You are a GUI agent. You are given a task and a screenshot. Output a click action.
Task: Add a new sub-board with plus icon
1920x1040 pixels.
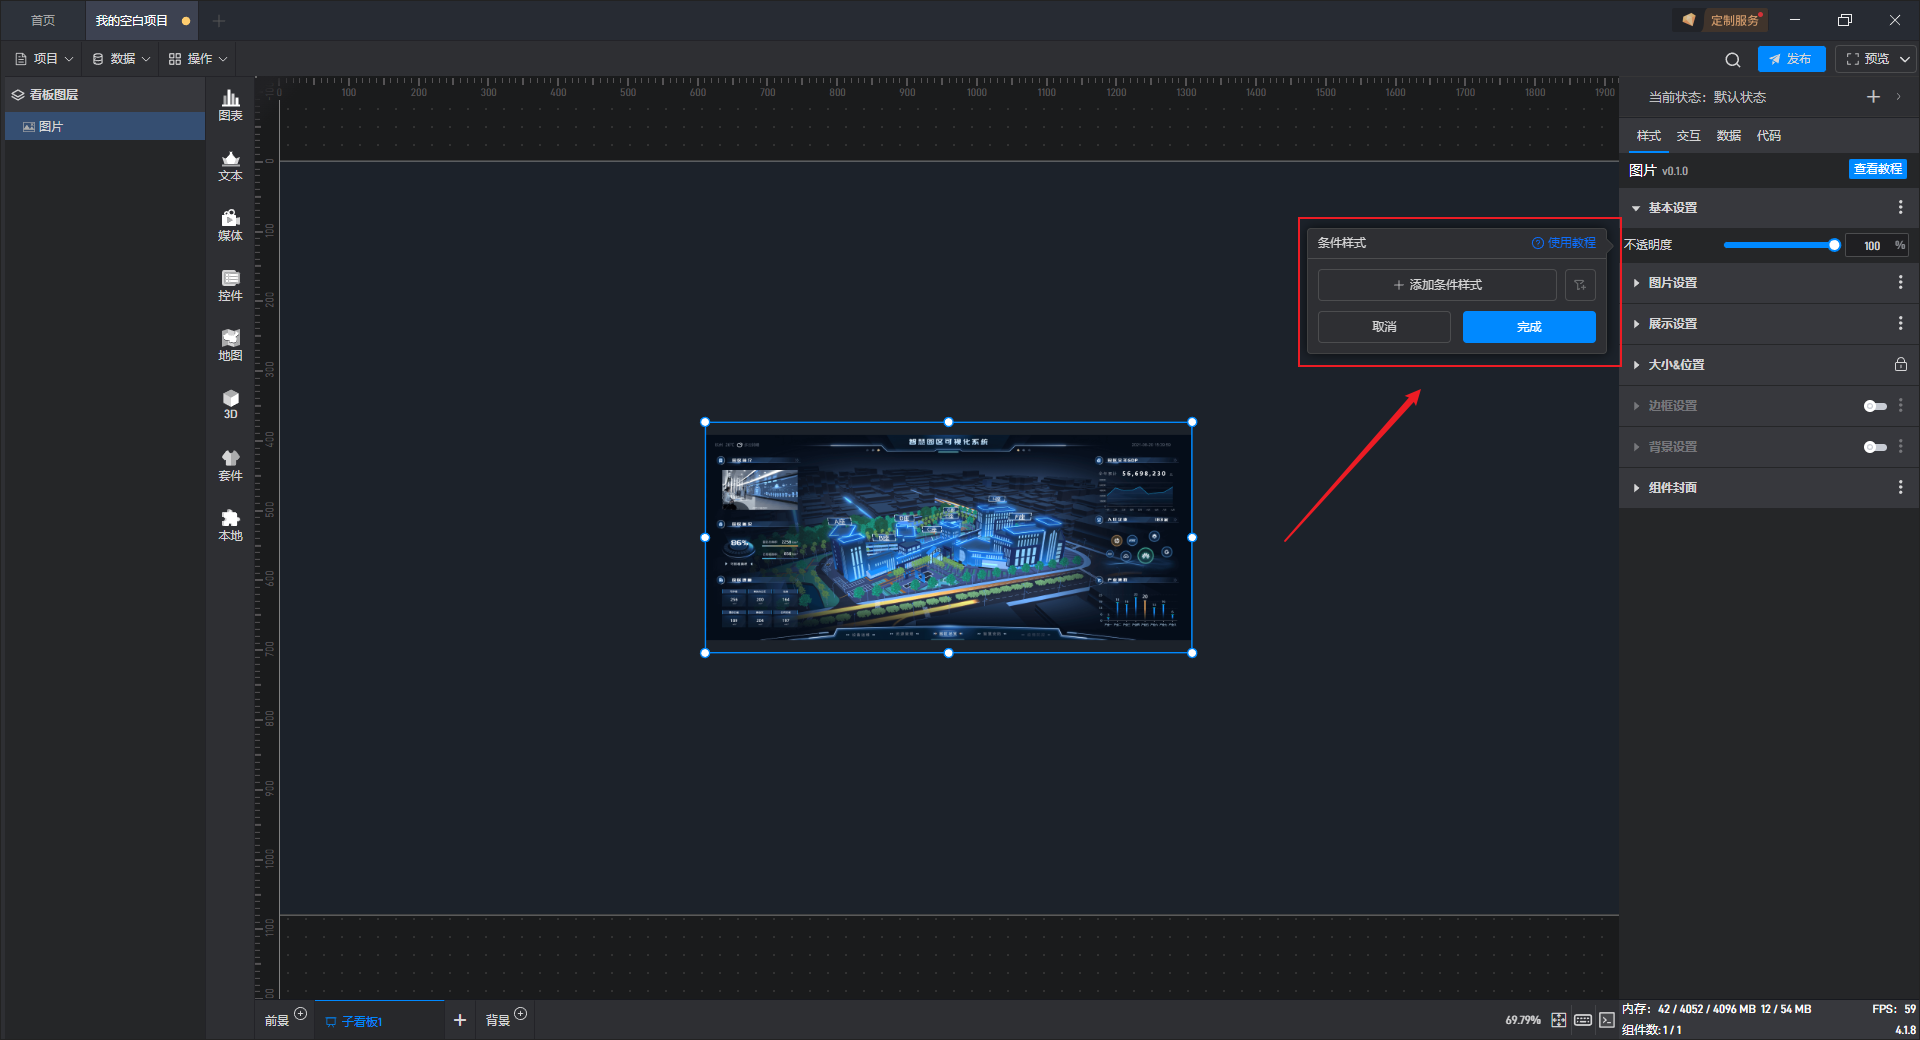[460, 1020]
